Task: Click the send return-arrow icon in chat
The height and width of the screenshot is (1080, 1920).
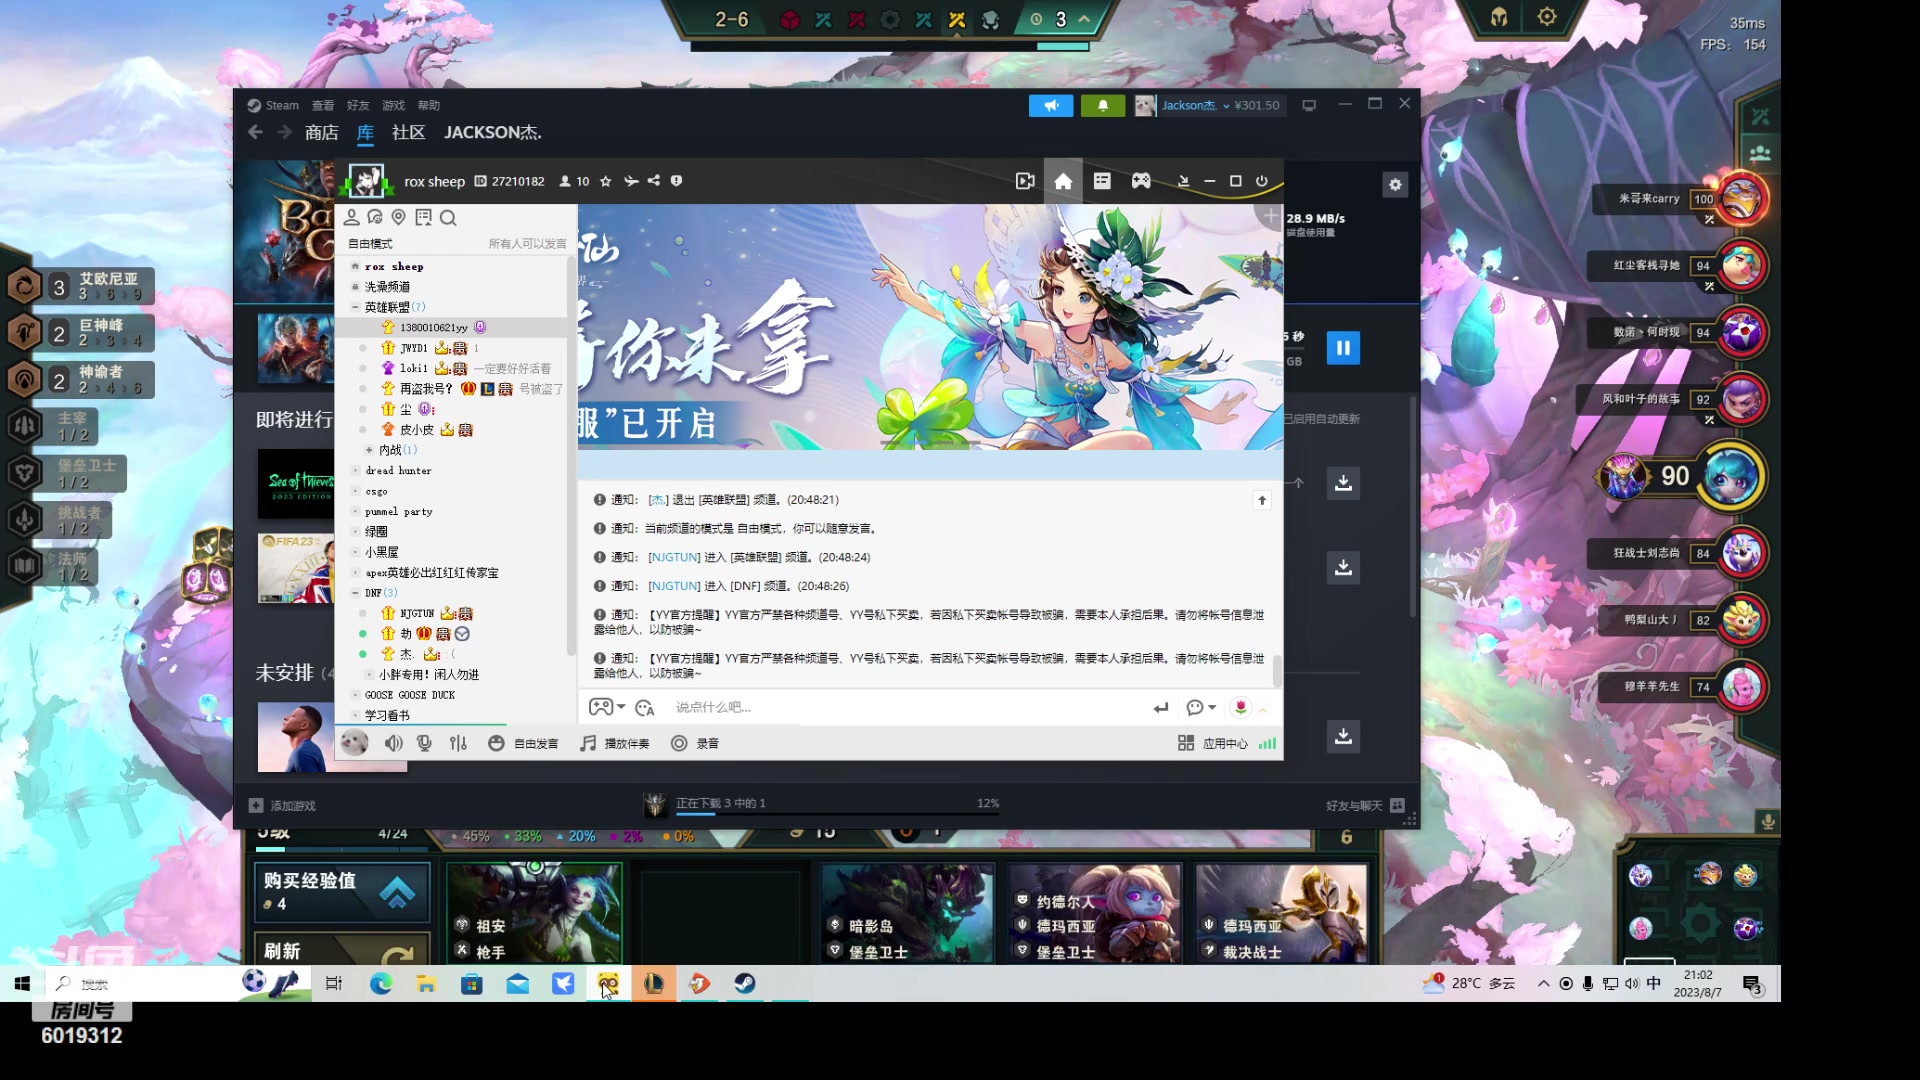Action: [1160, 708]
